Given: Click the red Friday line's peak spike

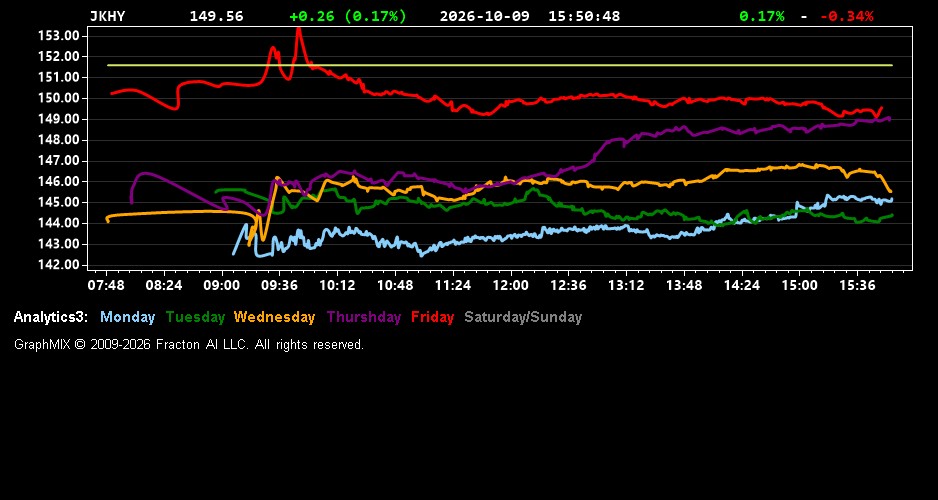Looking at the screenshot, I should click(299, 31).
